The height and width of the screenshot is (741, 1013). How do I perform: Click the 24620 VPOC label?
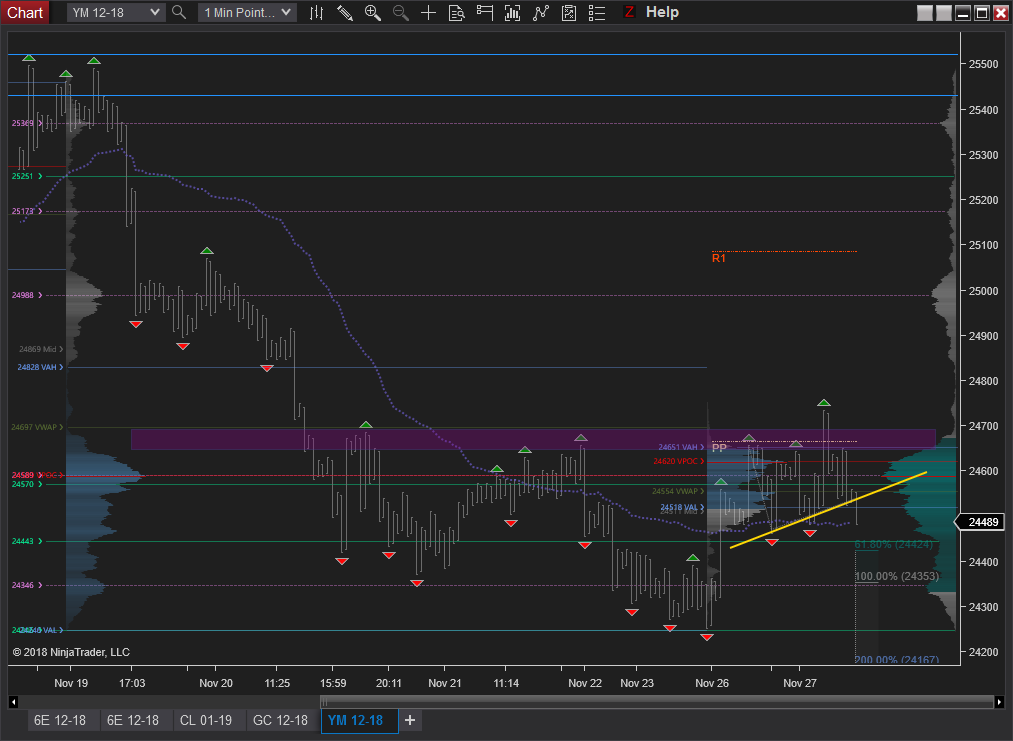coord(678,461)
